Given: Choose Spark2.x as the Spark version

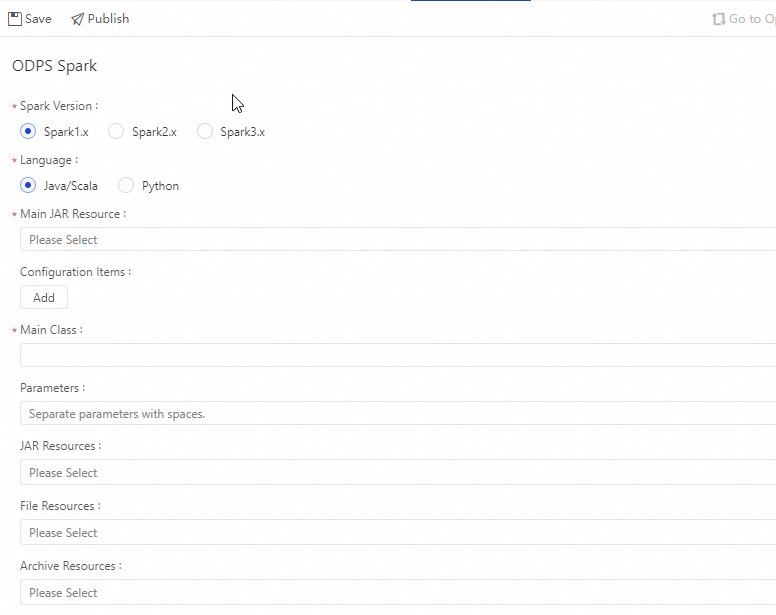Looking at the screenshot, I should pos(116,132).
